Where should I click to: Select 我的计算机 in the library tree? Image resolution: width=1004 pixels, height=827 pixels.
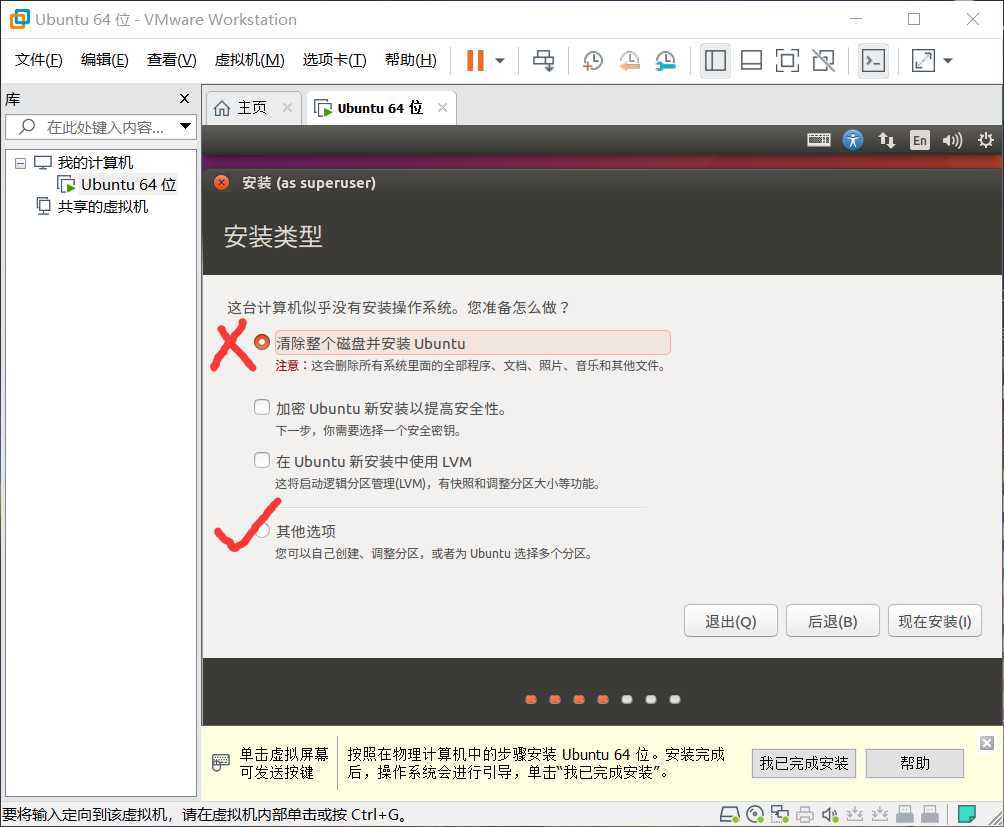click(95, 163)
